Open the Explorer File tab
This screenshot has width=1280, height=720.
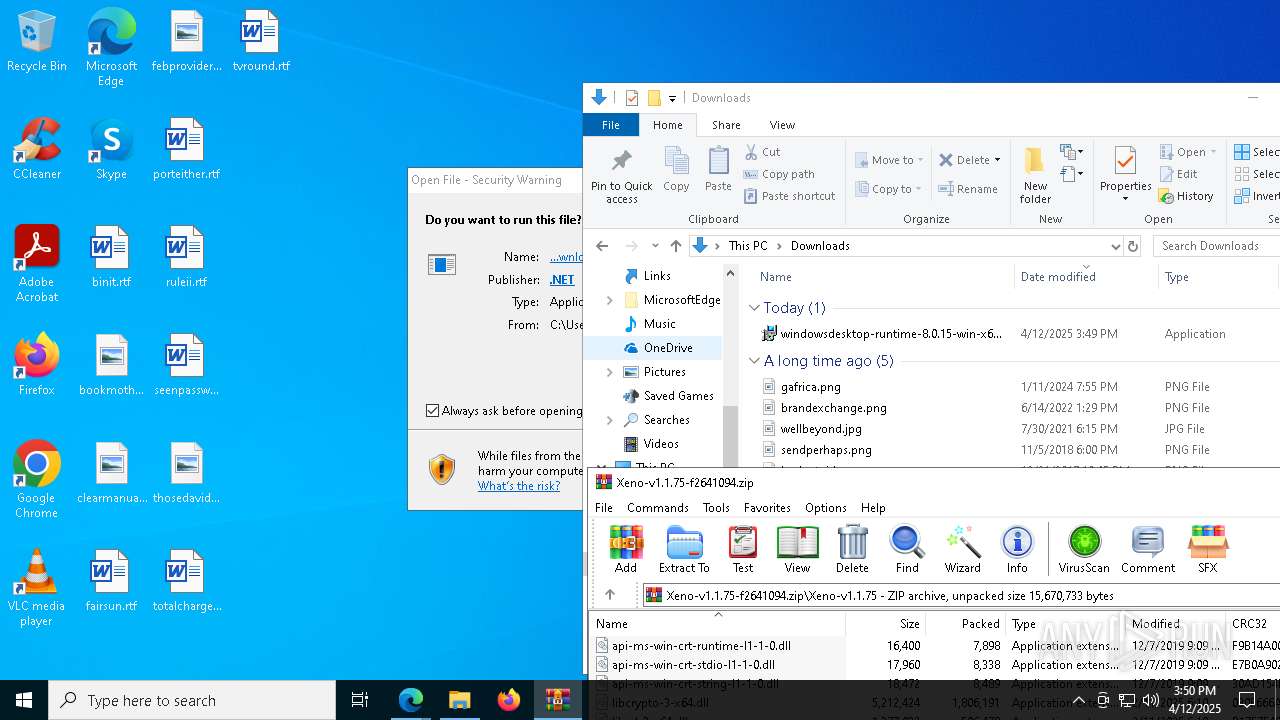pyautogui.click(x=610, y=125)
